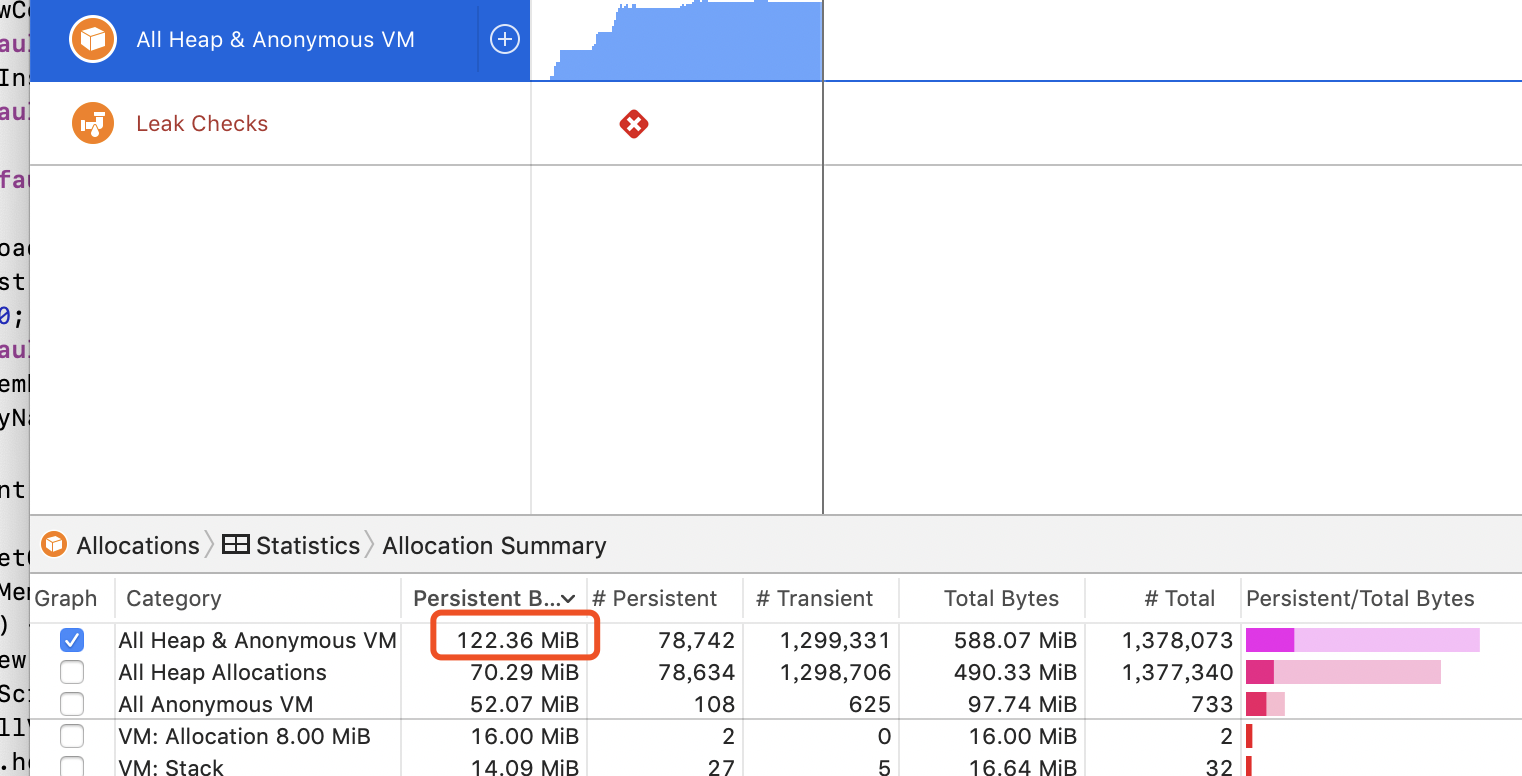Enable graph for All Heap Allocations
This screenshot has width=1522, height=776.
point(72,672)
